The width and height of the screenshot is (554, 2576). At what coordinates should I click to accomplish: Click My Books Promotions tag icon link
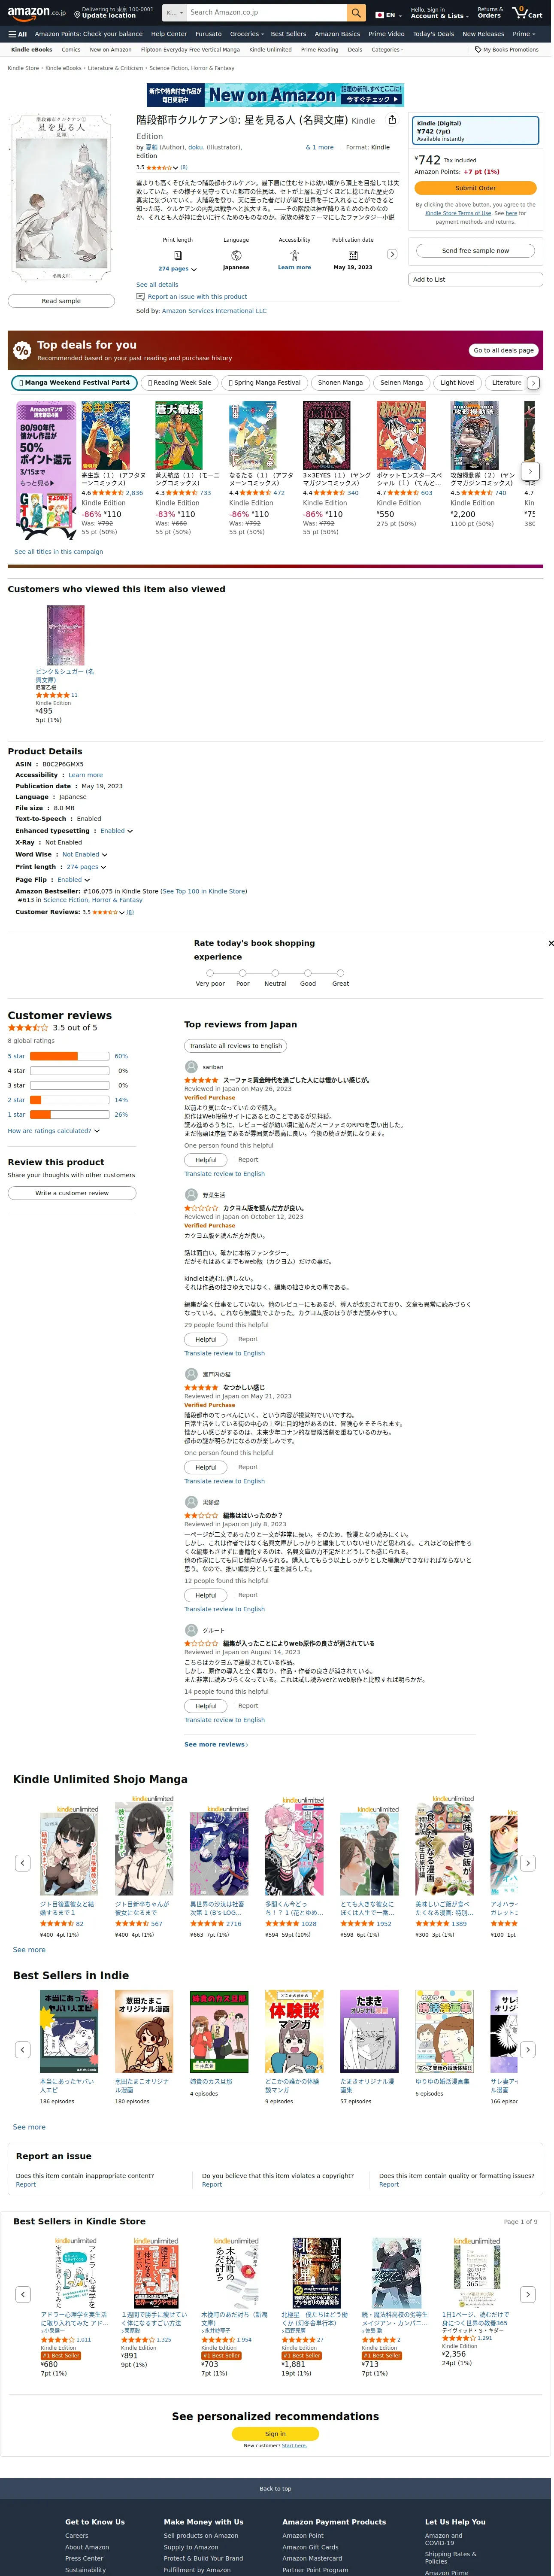click(x=507, y=49)
